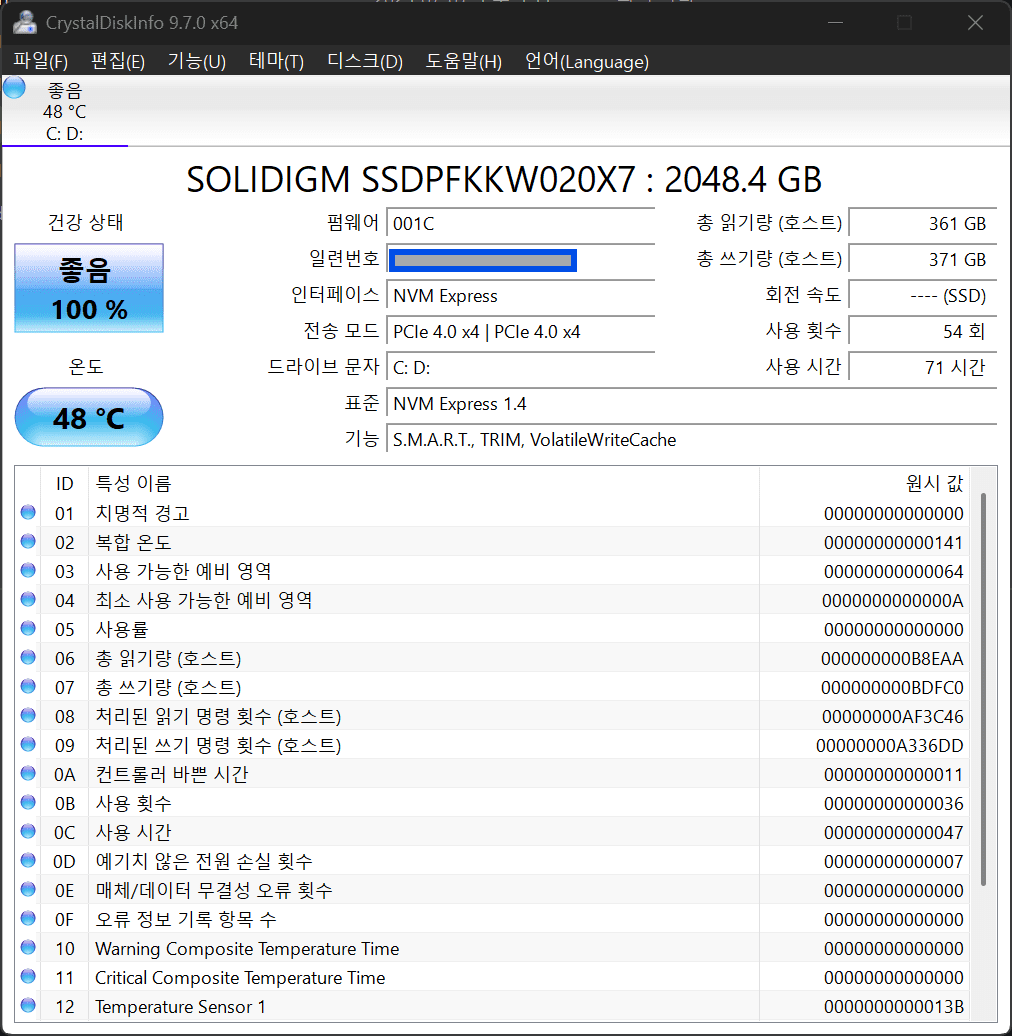Click the 드라이브 문자 field showing C: D:
This screenshot has height=1036, width=1012.
[x=521, y=367]
